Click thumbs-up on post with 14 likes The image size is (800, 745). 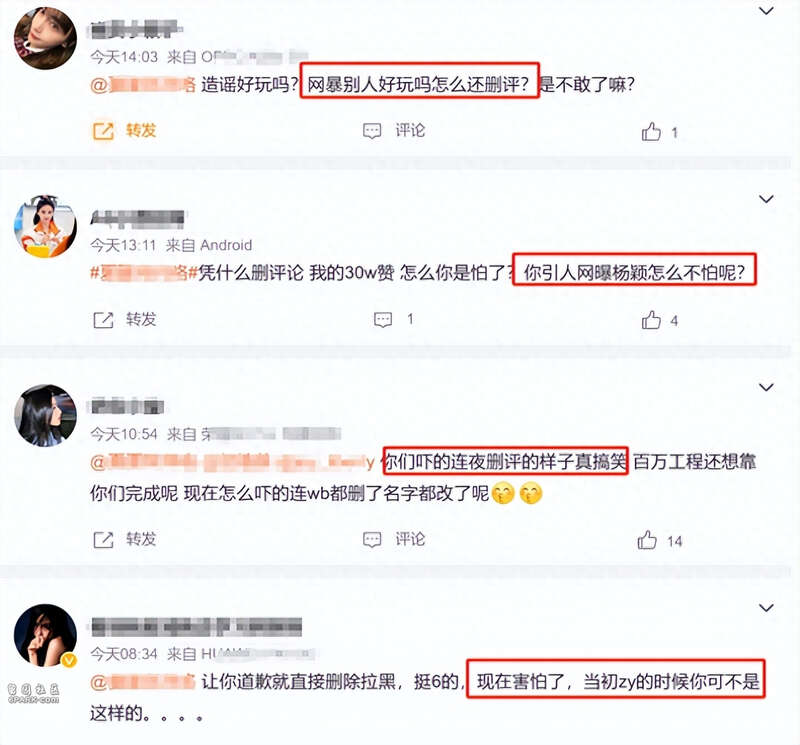647,540
